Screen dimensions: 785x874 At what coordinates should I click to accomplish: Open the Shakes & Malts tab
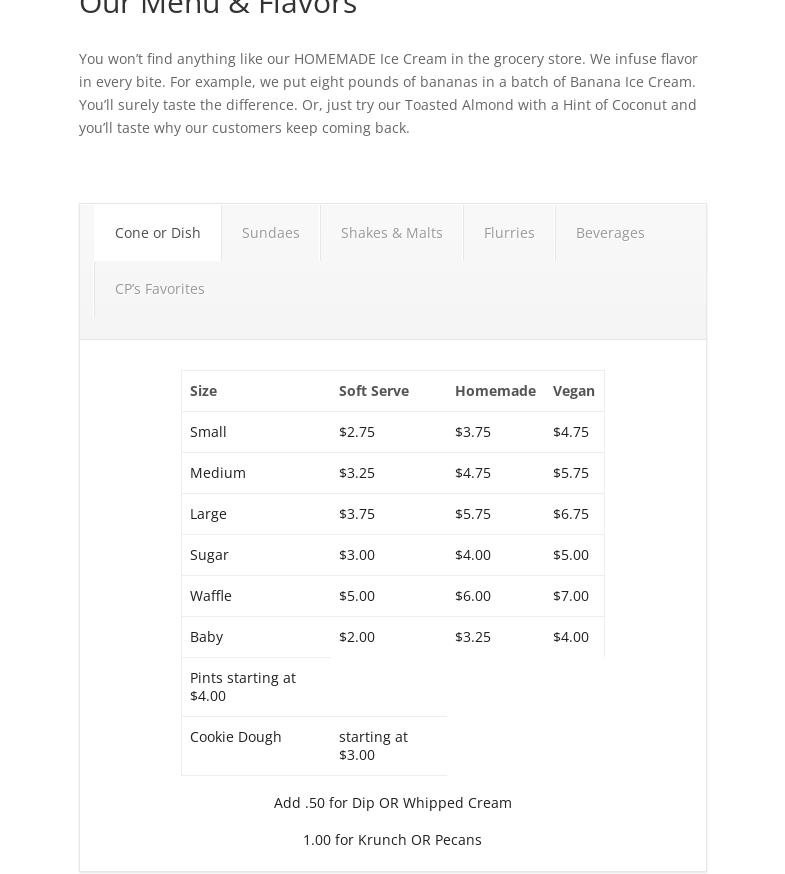[391, 233]
